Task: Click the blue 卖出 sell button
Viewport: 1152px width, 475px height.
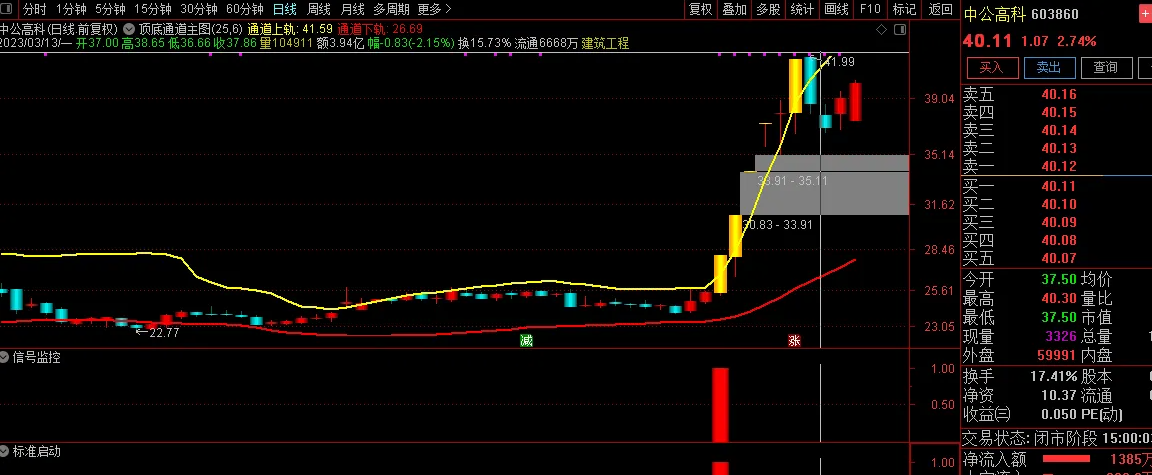Action: (x=1048, y=67)
